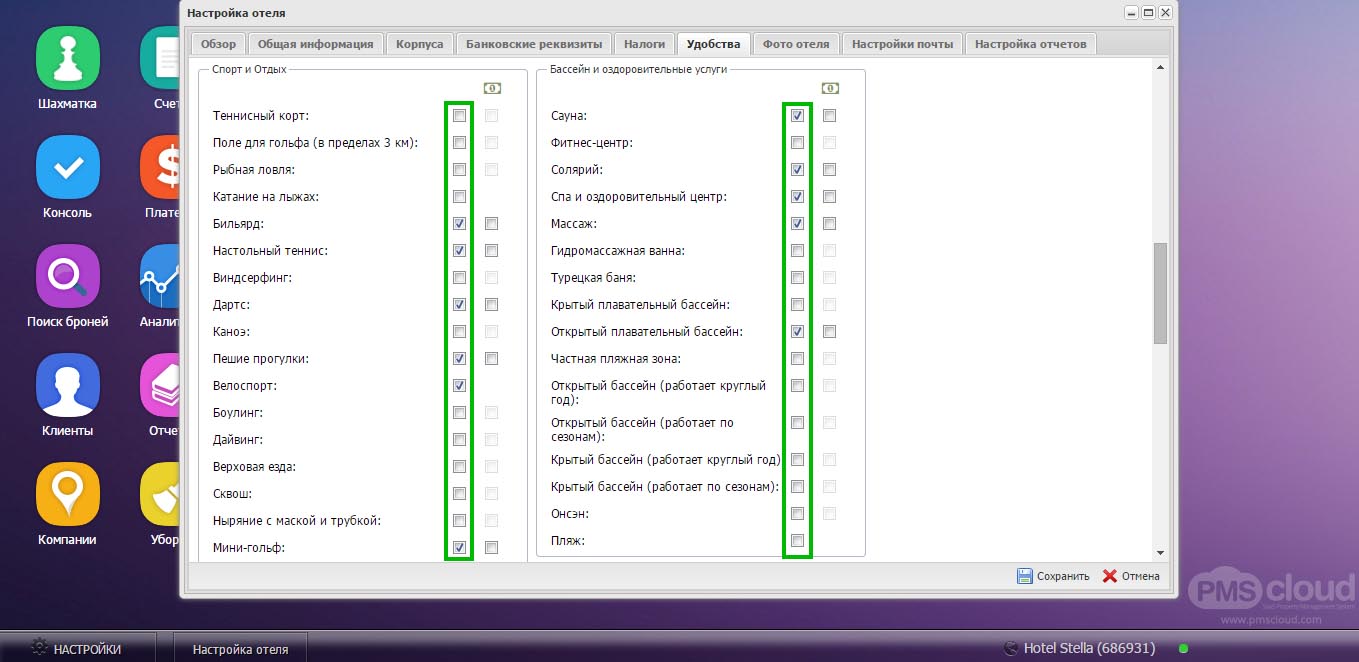Open the Настройки почты tab
The image size is (1359, 662).
[903, 44]
